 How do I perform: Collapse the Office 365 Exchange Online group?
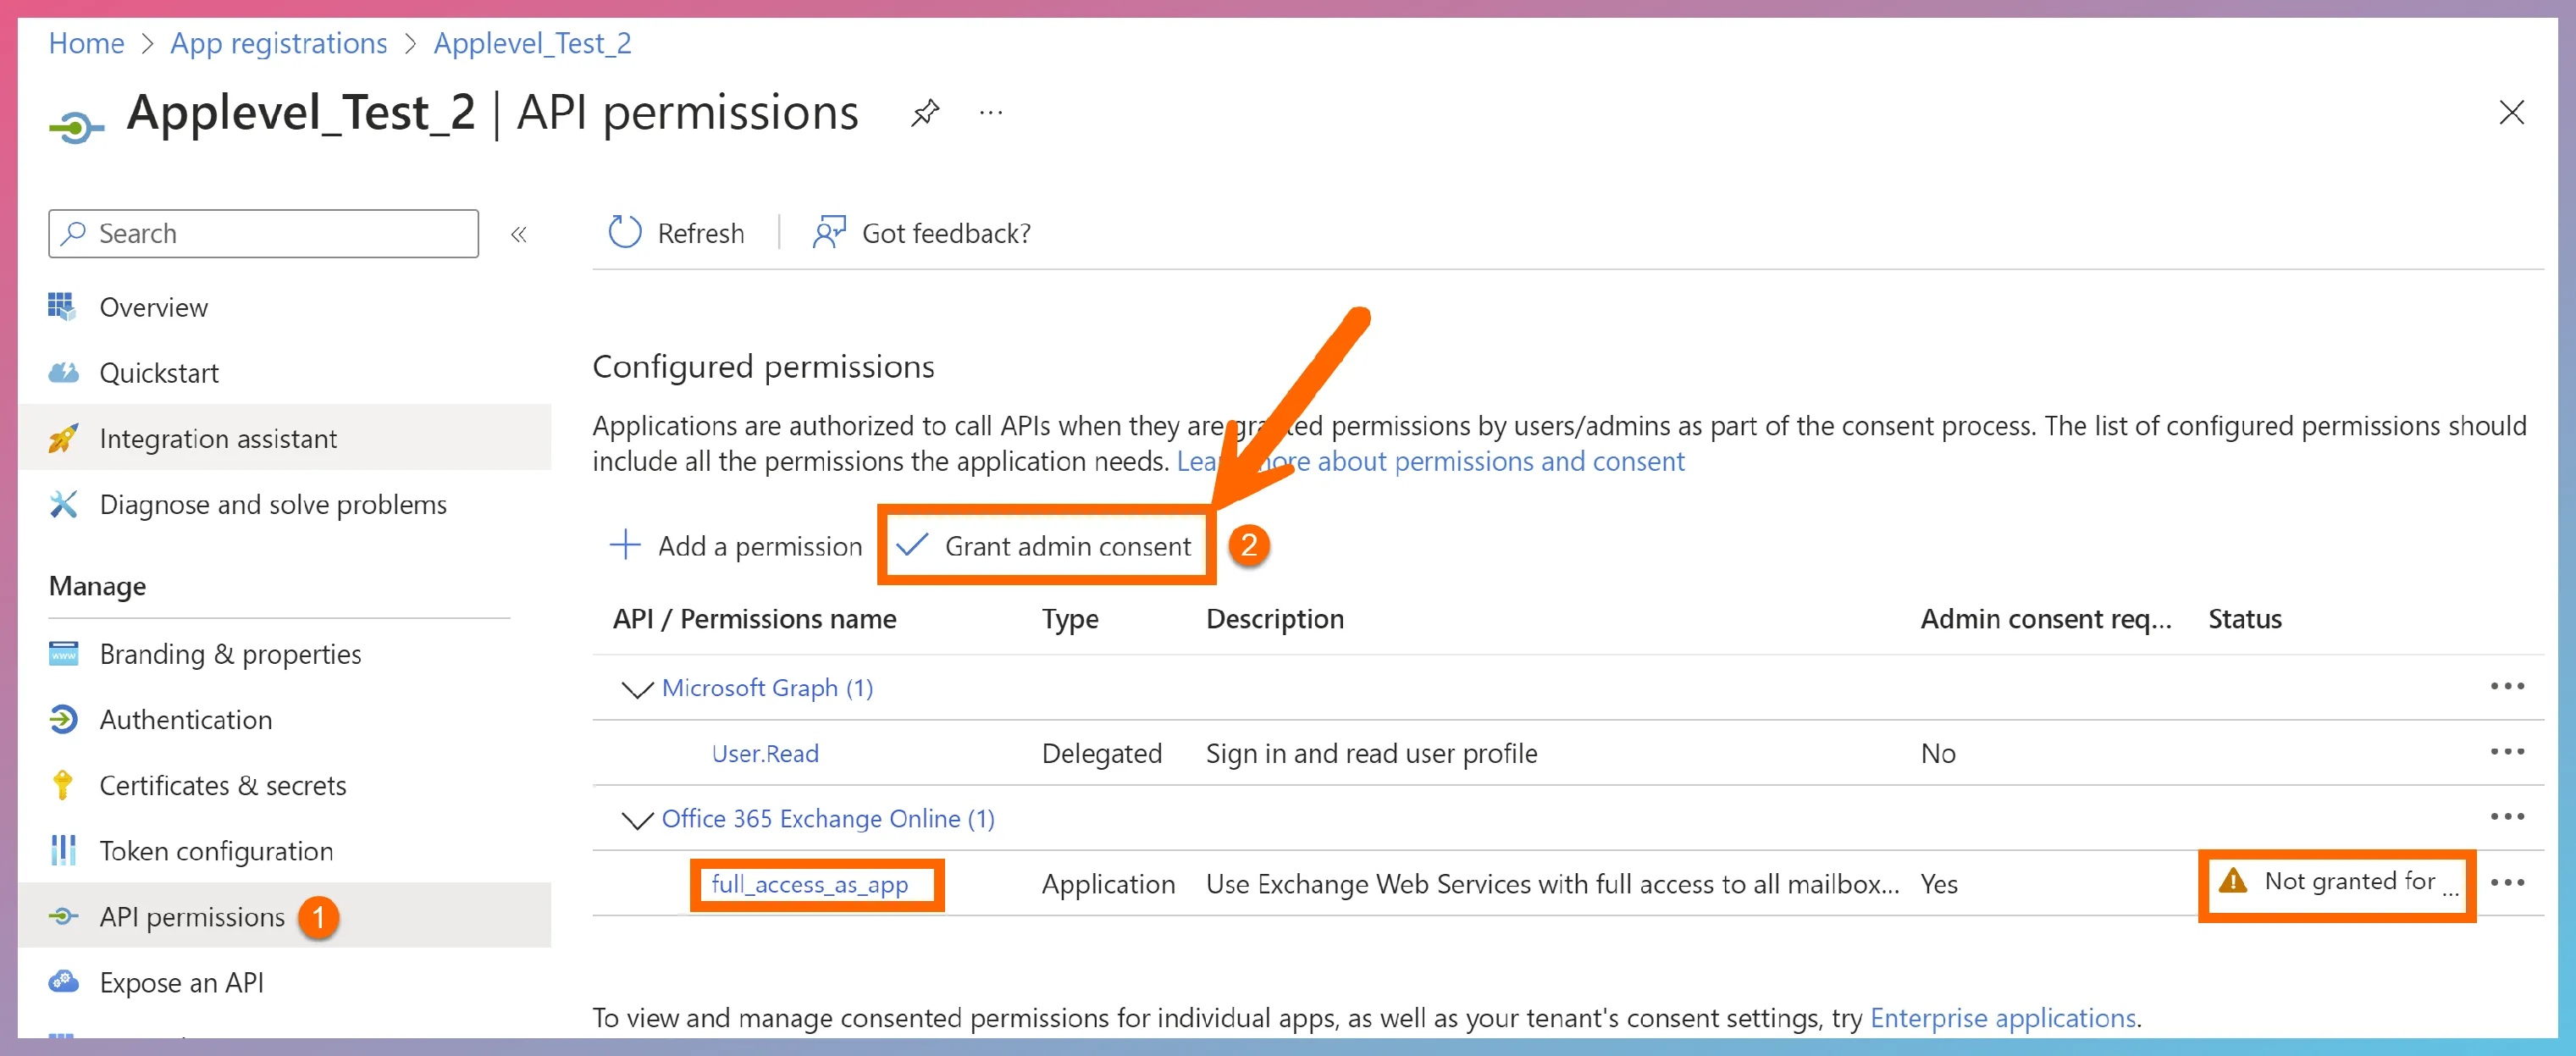point(636,819)
